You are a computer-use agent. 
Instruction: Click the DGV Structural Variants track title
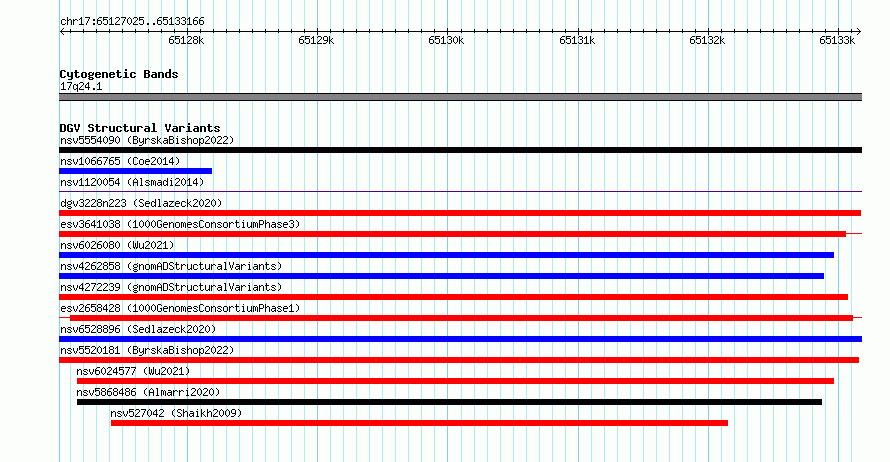click(x=140, y=128)
